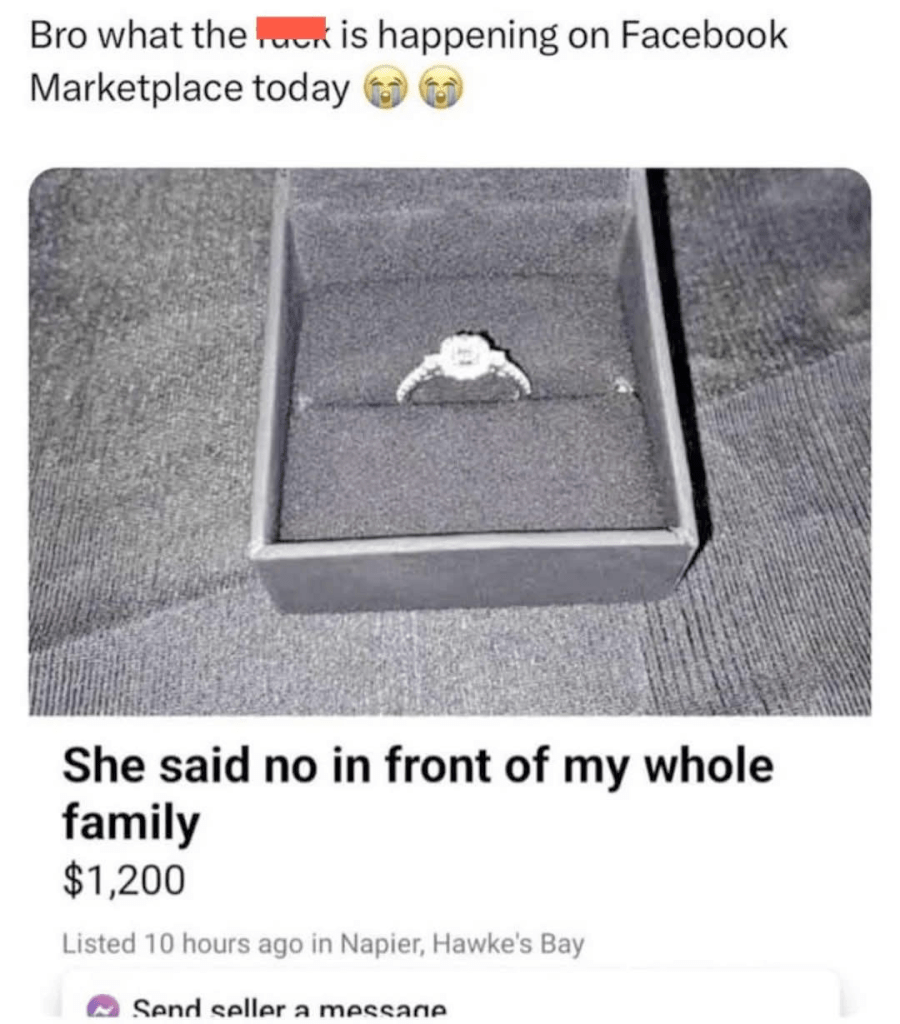Select the word Bro at post start

point(57,35)
